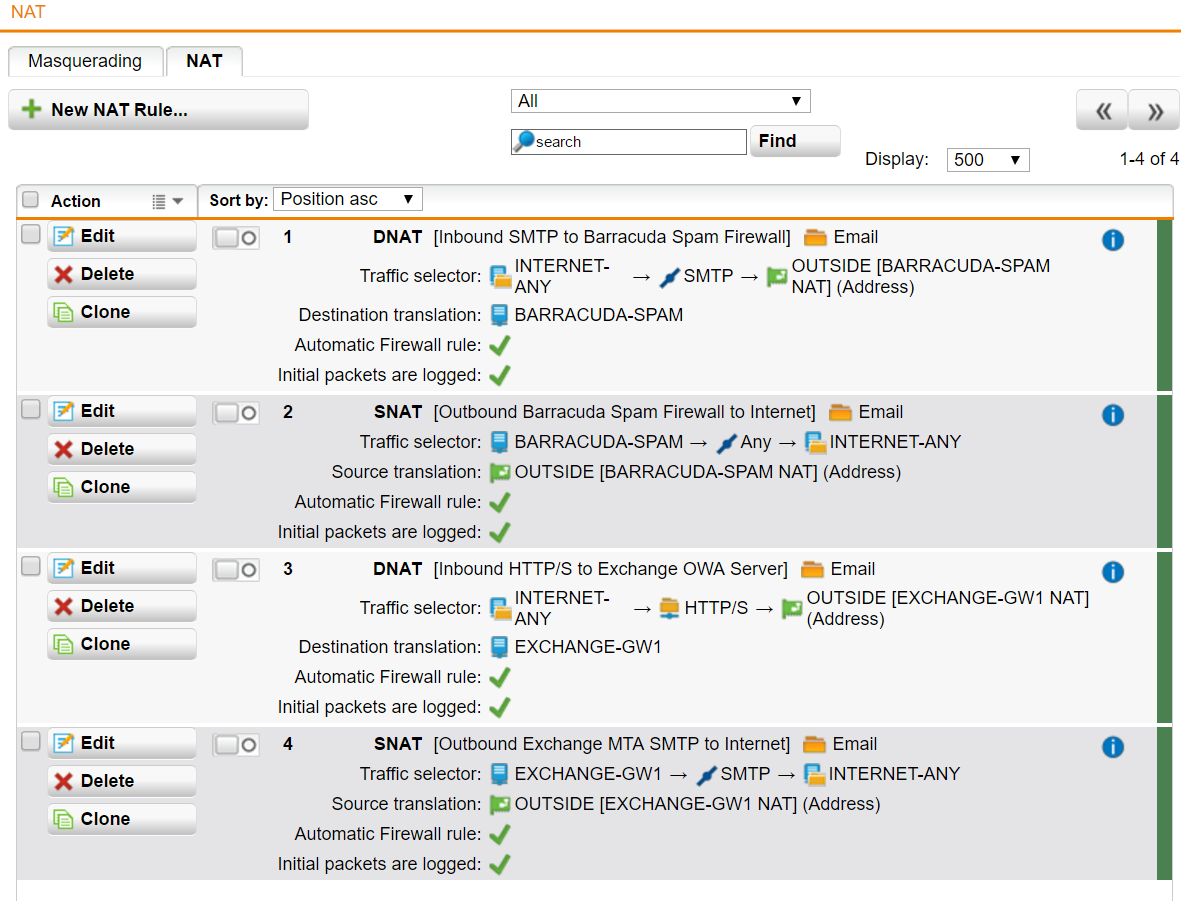Clone NAT rule 1
The height and width of the screenshot is (901, 1181).
tap(122, 312)
